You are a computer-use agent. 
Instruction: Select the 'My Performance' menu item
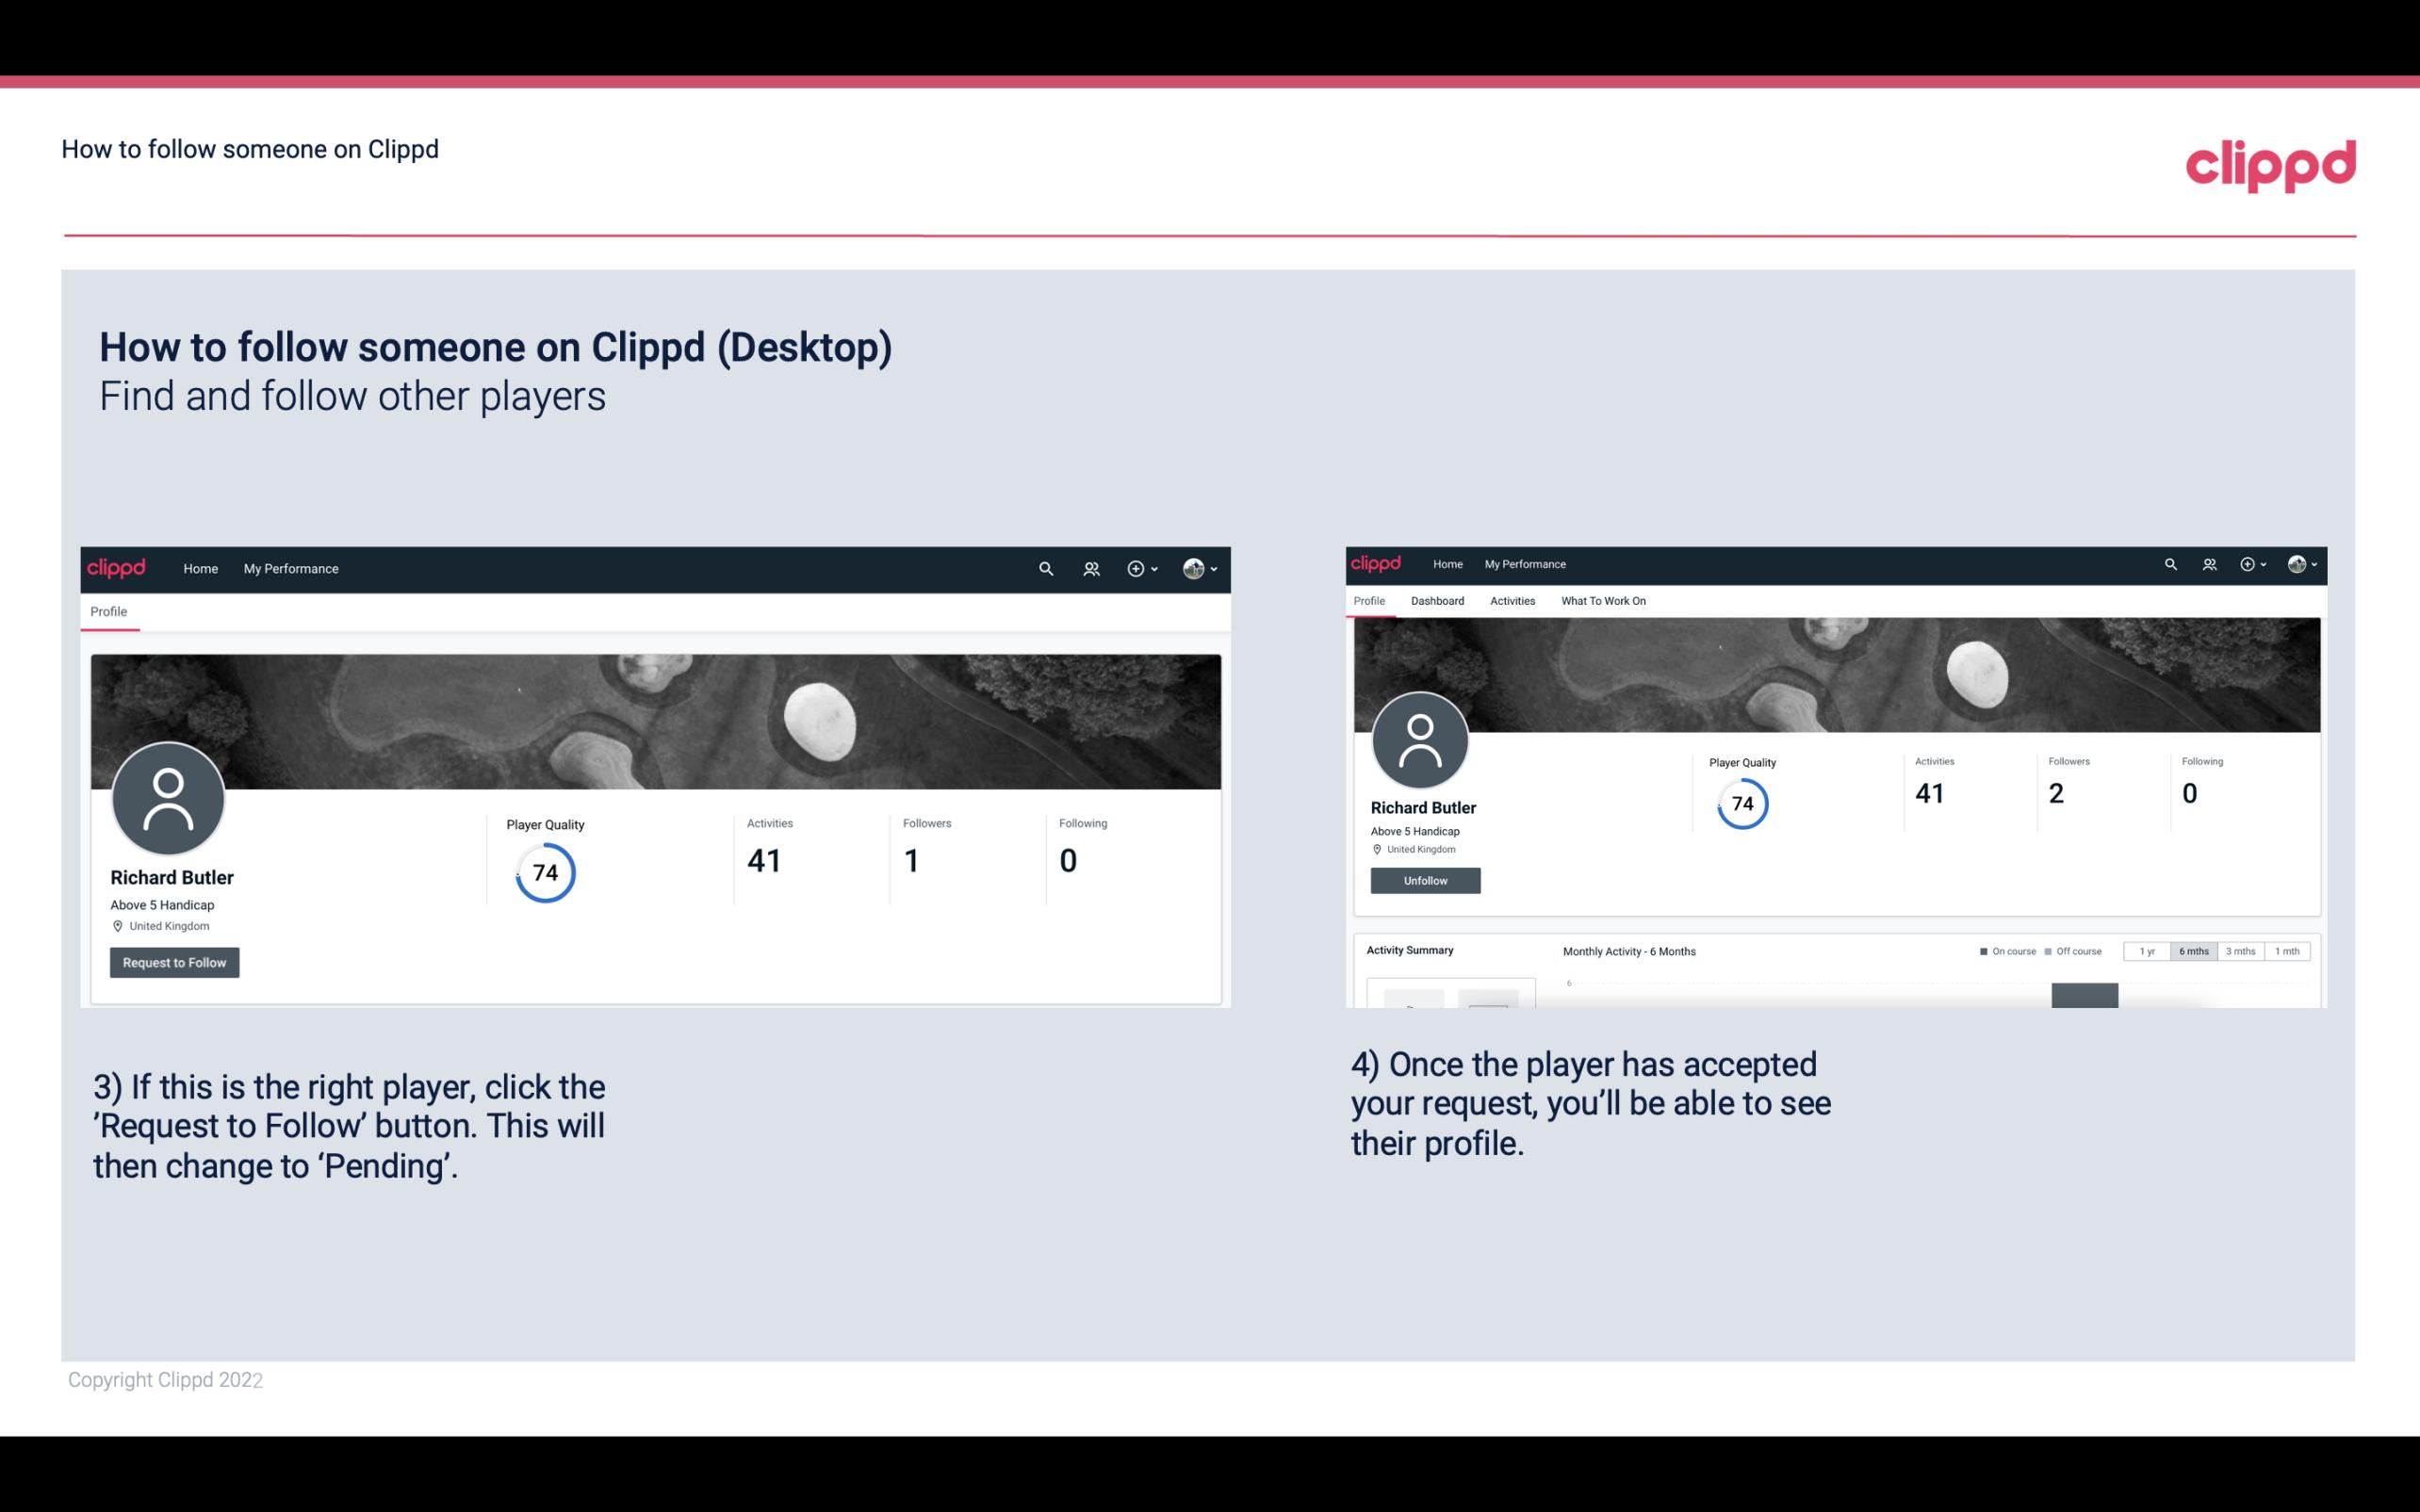tap(289, 568)
